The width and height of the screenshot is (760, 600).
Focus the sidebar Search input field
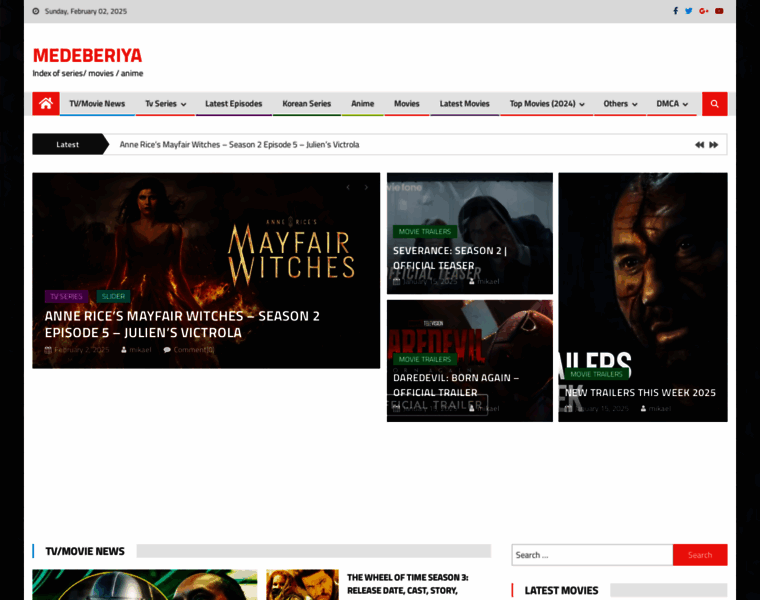coord(592,555)
